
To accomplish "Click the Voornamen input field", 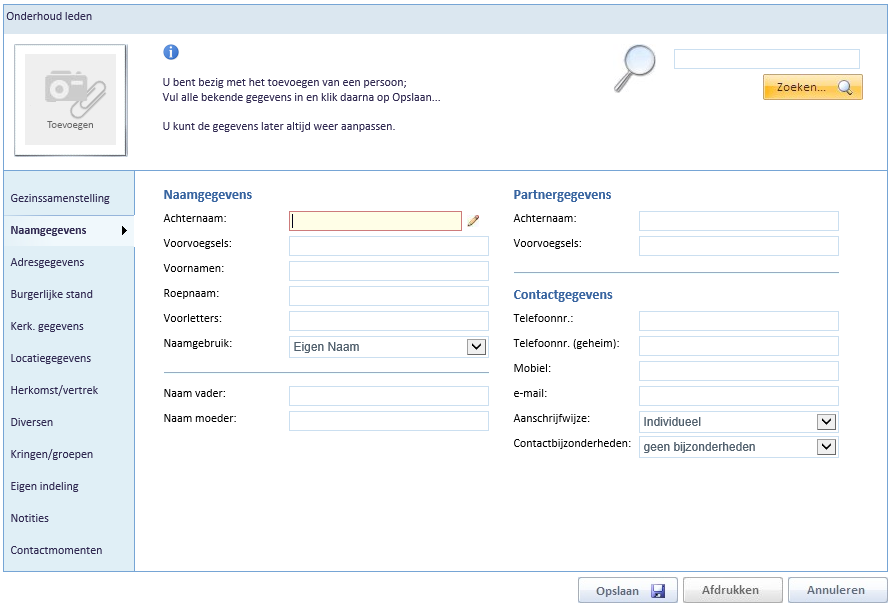I will [389, 271].
